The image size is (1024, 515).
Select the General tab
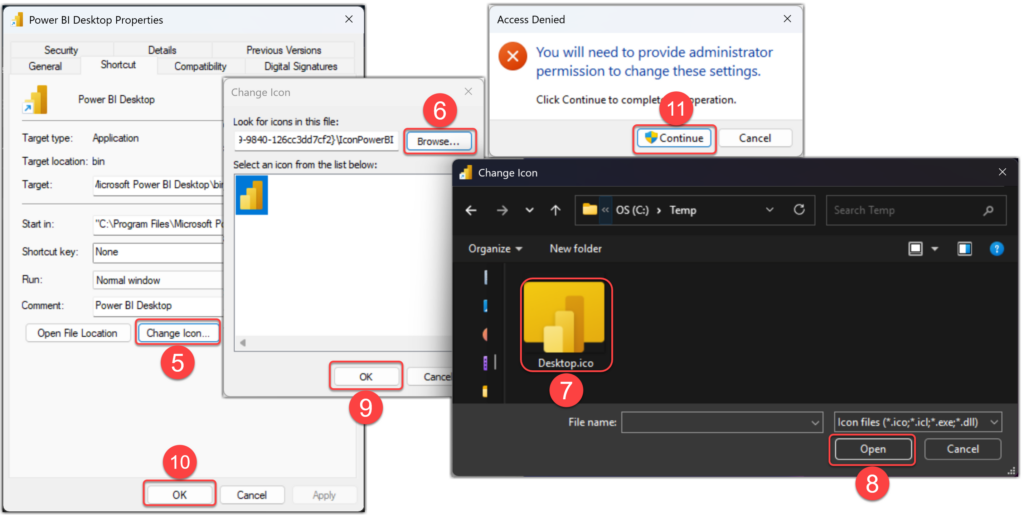[x=45, y=66]
